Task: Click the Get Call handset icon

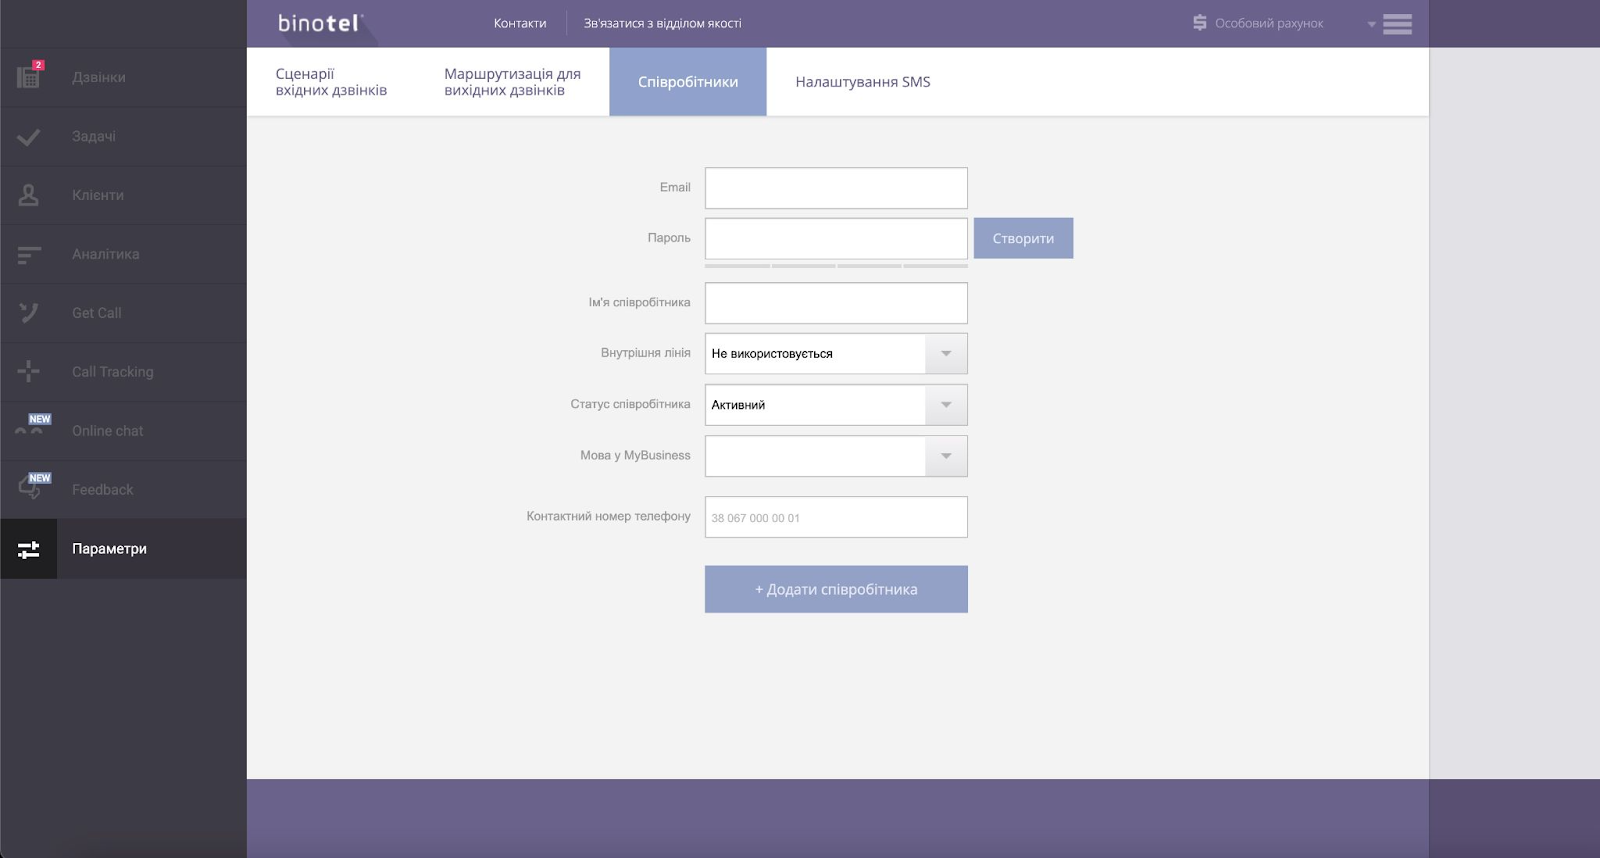Action: click(29, 313)
